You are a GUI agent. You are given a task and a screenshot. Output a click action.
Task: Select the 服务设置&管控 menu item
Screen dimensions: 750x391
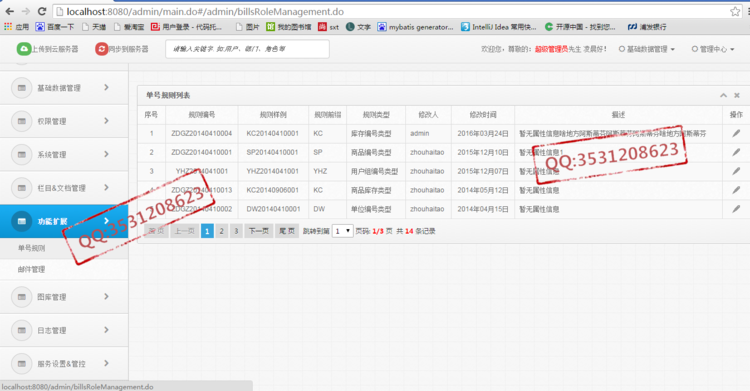pos(62,364)
